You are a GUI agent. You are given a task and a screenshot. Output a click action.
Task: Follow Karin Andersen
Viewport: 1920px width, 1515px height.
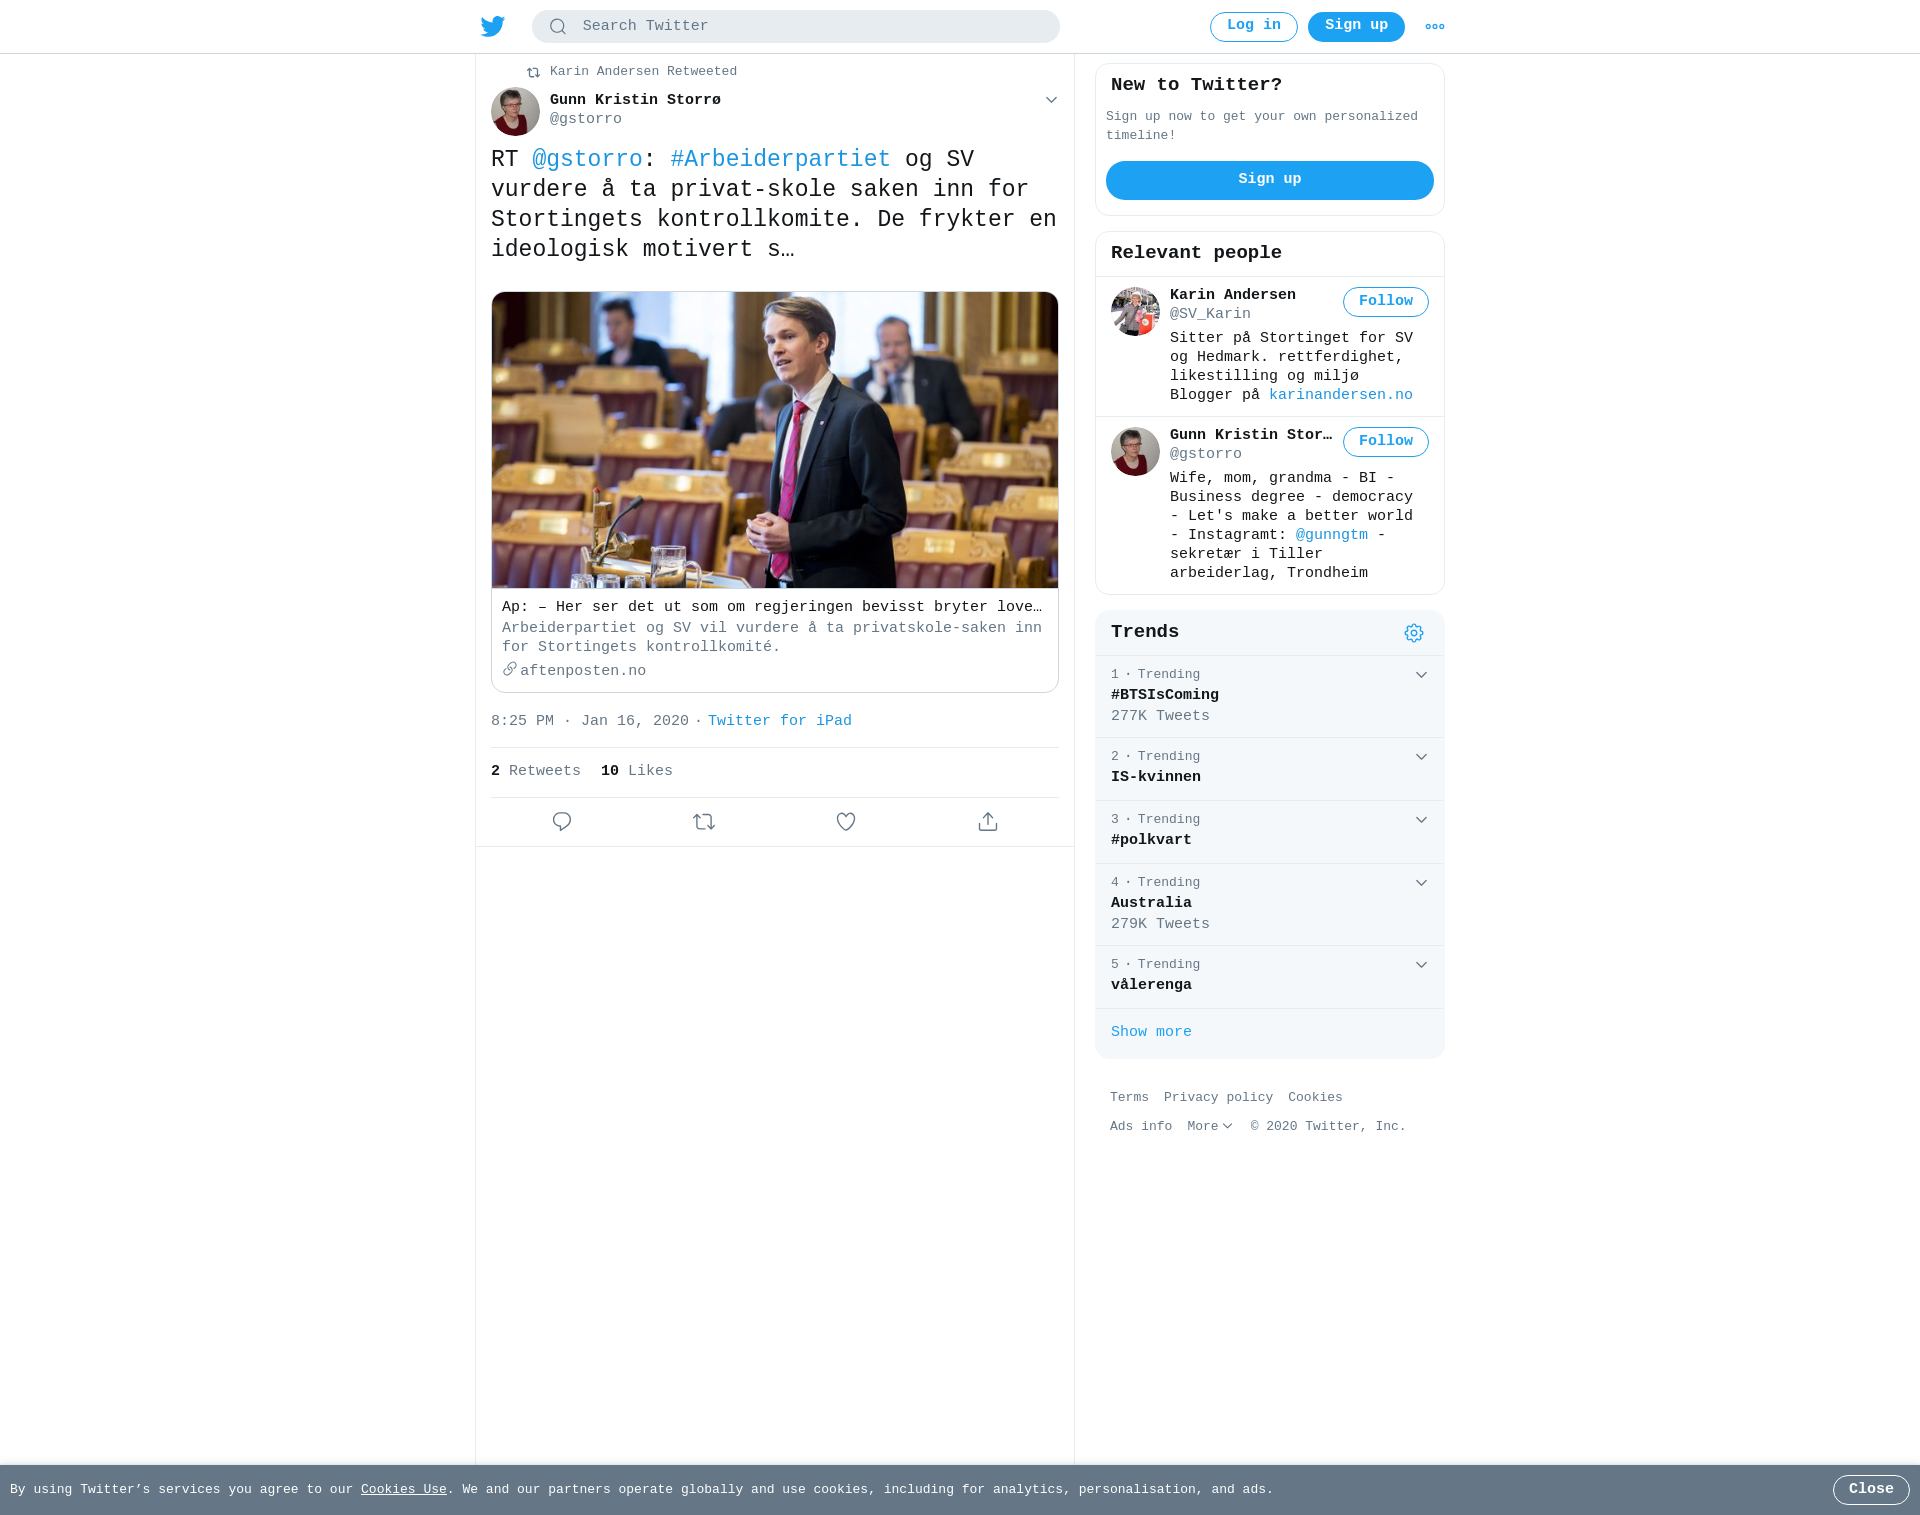click(x=1386, y=302)
